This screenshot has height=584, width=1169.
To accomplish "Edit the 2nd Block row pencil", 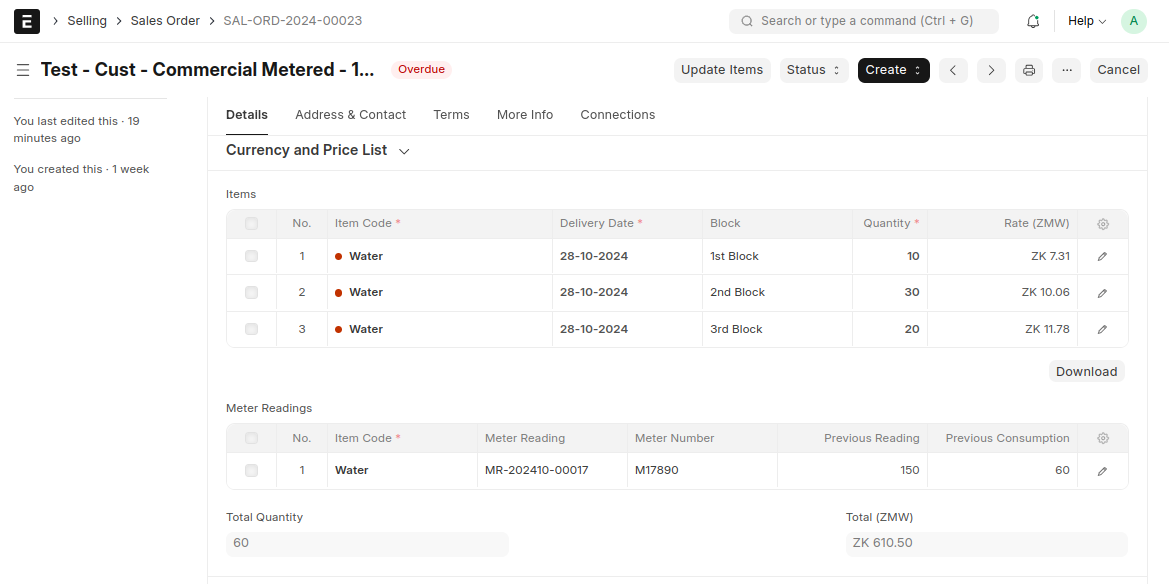I will point(1103,293).
